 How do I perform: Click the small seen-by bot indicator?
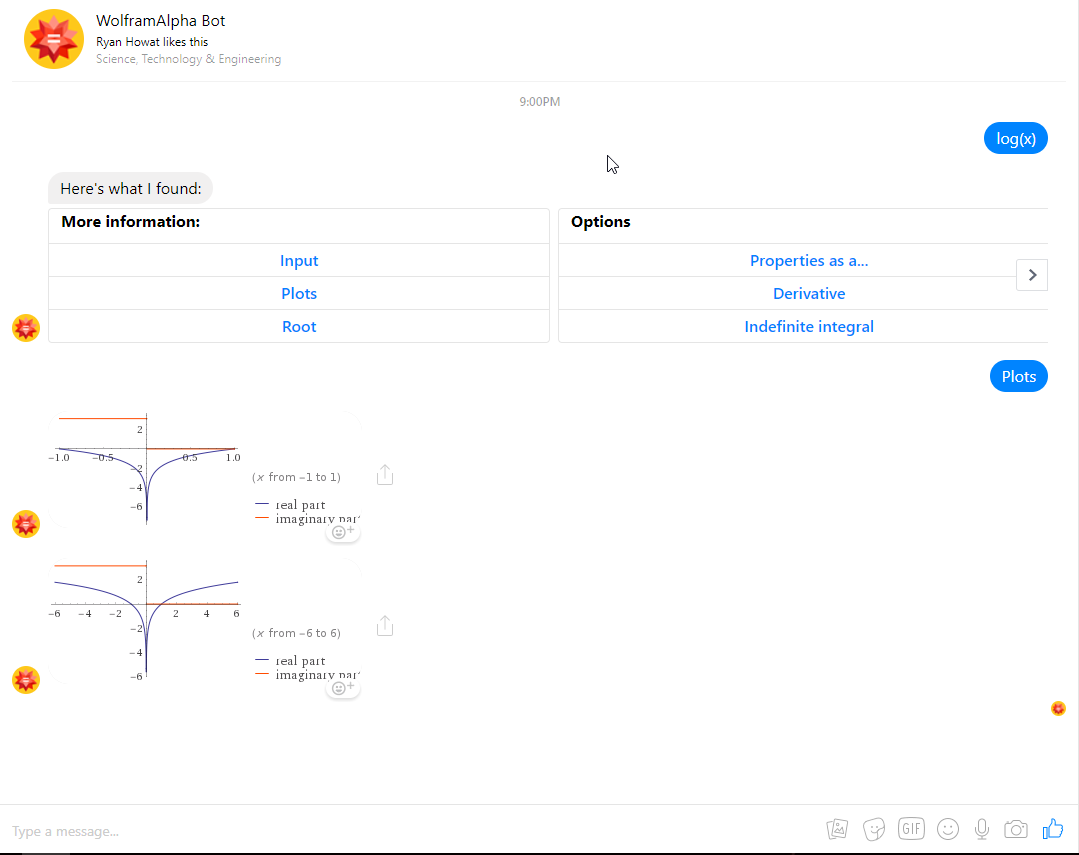[x=1058, y=708]
